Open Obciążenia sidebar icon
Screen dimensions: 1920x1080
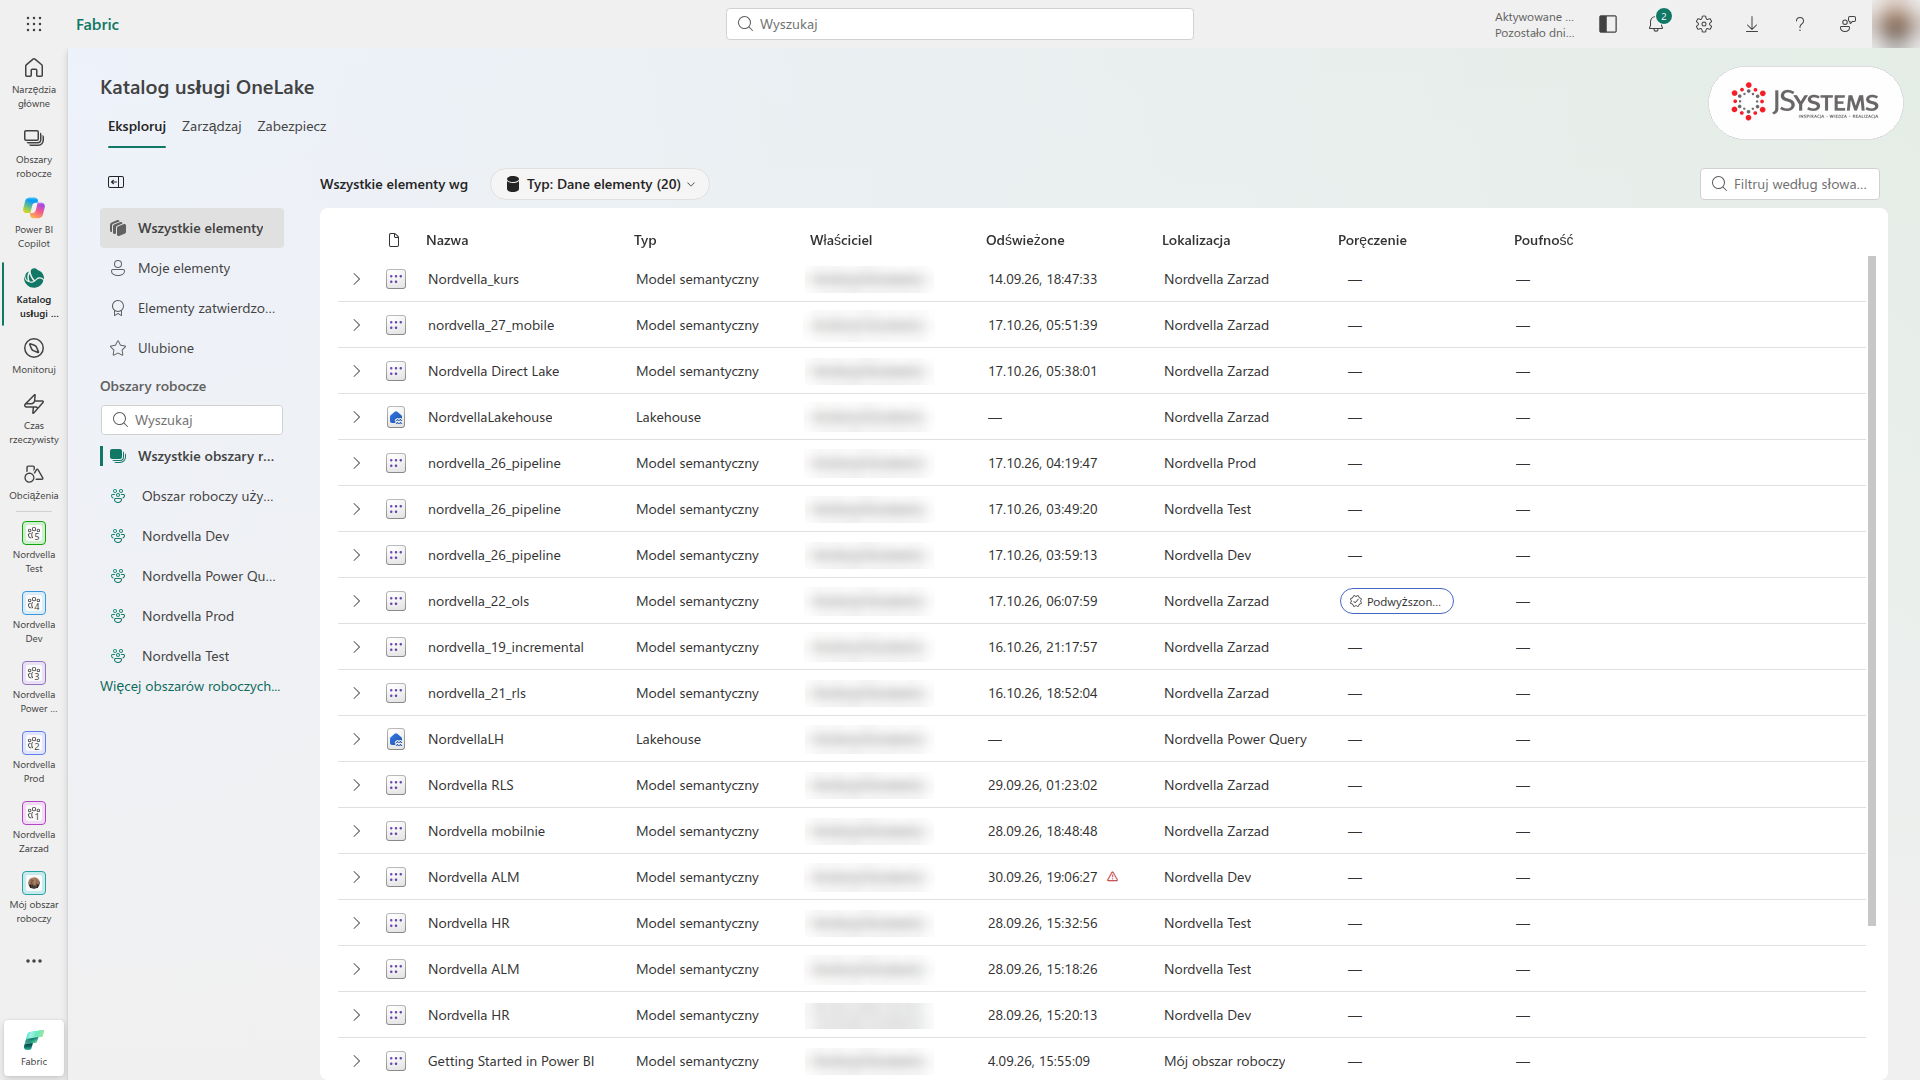34,482
